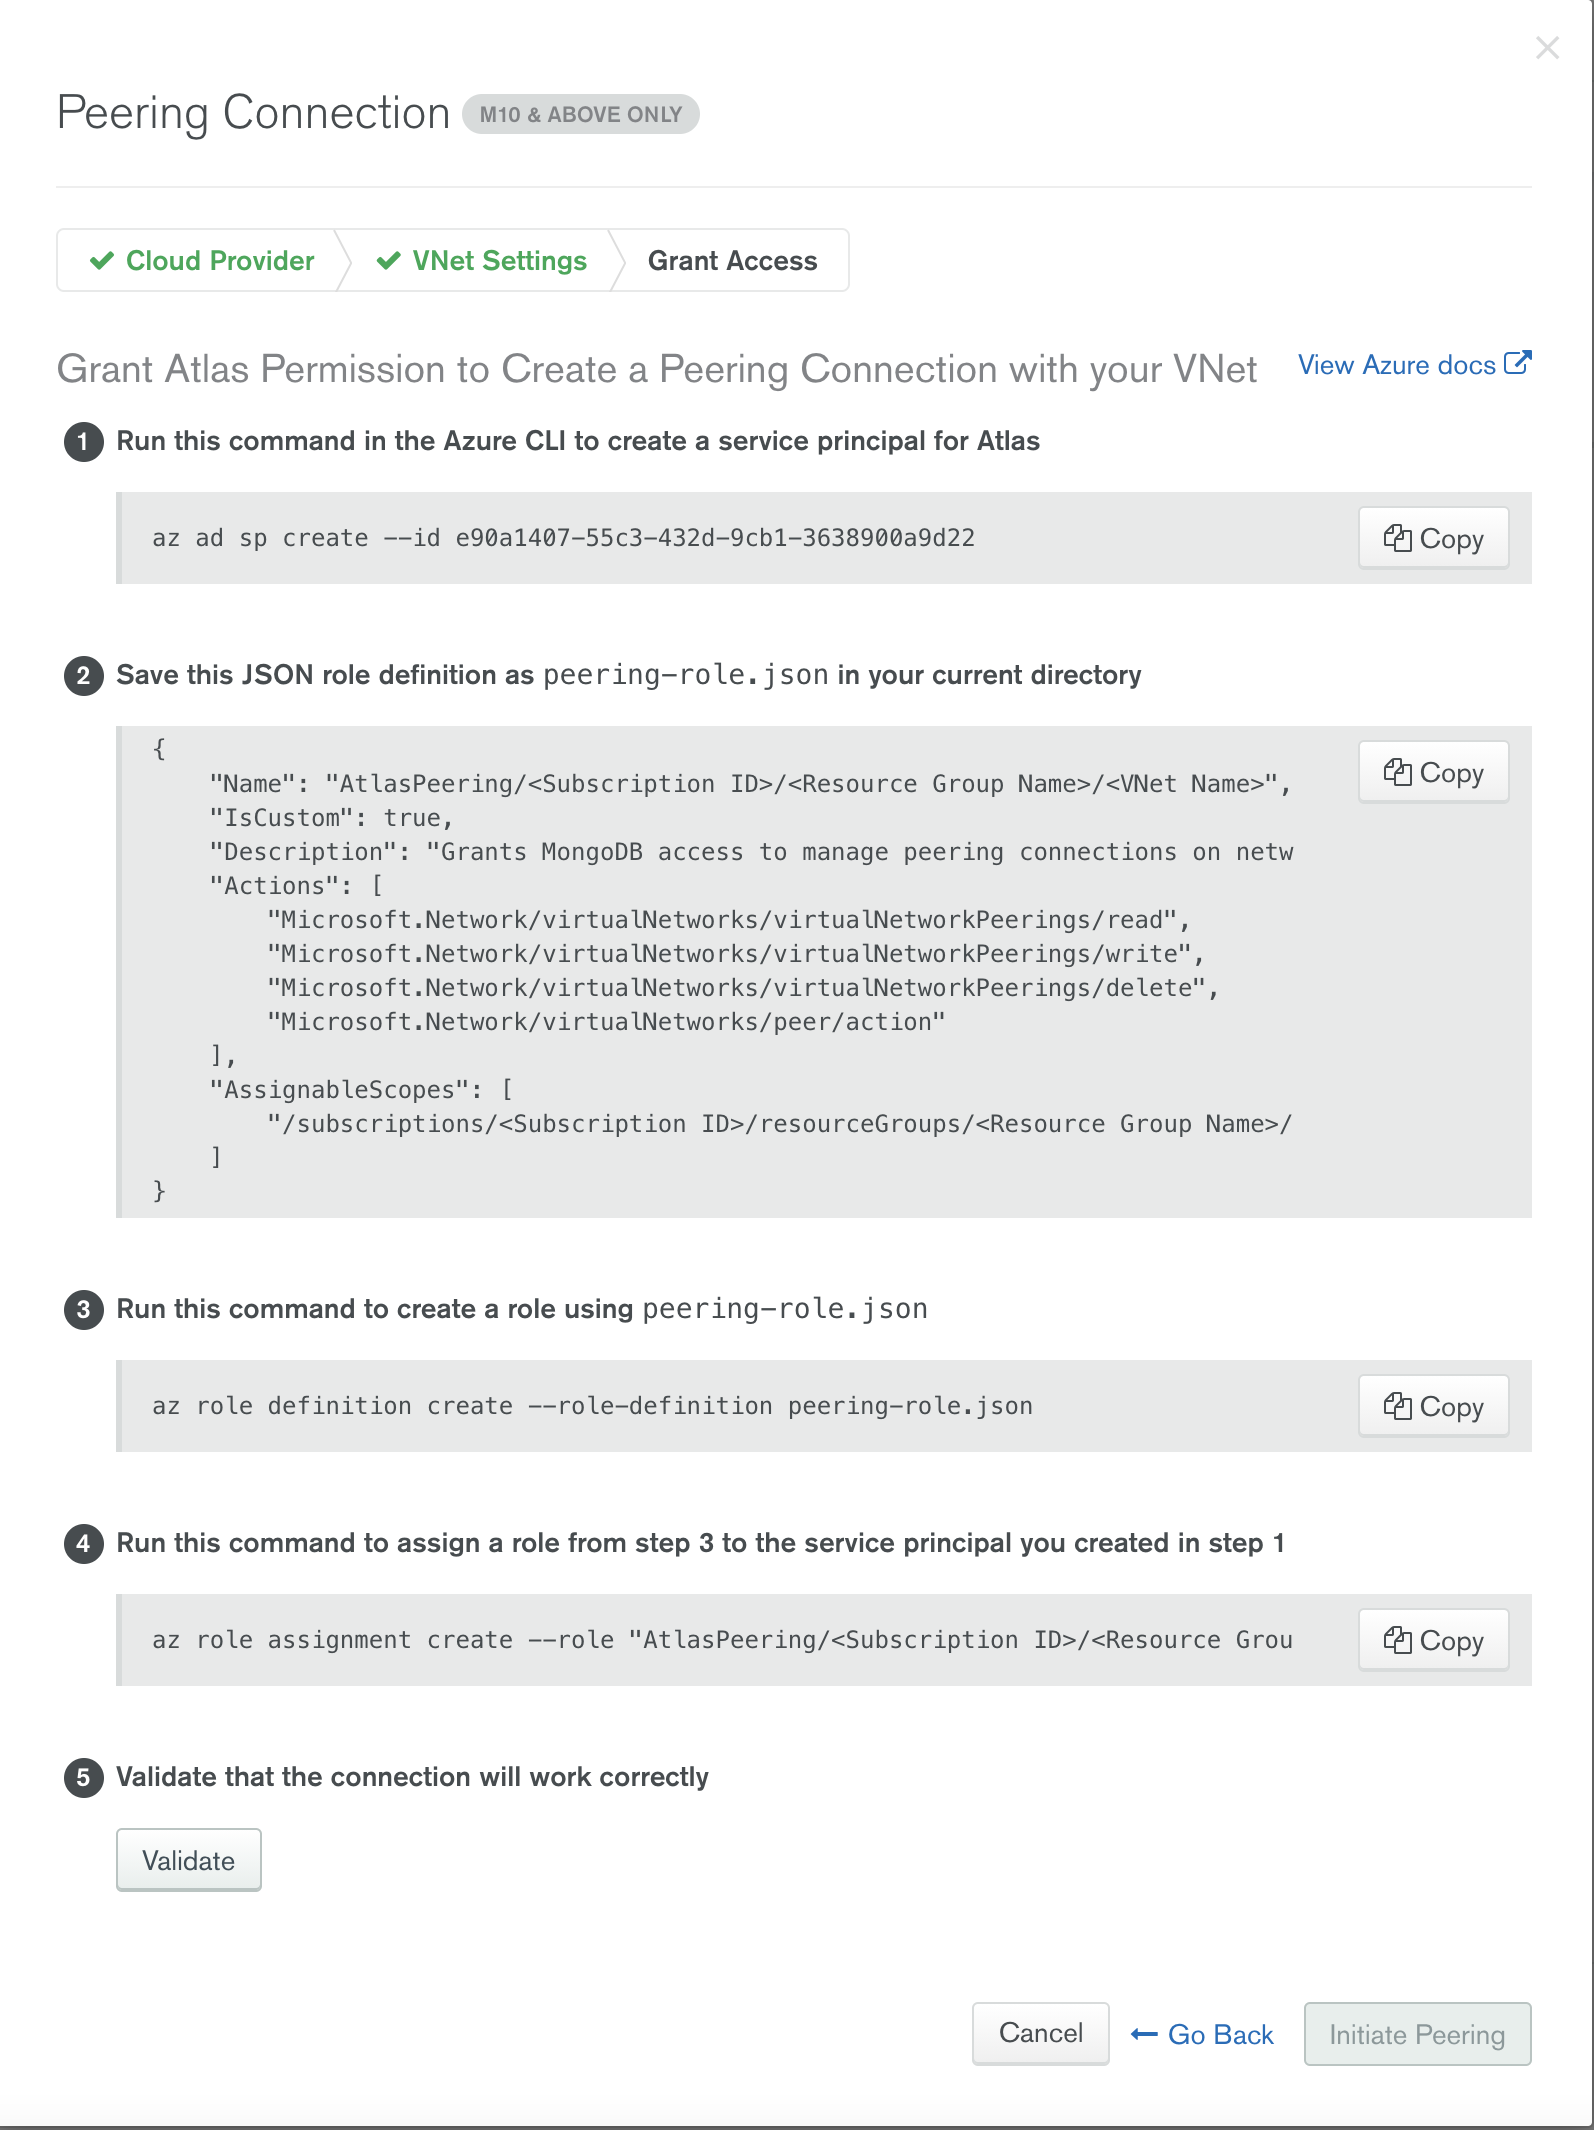Viewport: 1594px width, 2130px height.
Task: Click the step 2 number badge
Action: click(x=84, y=676)
